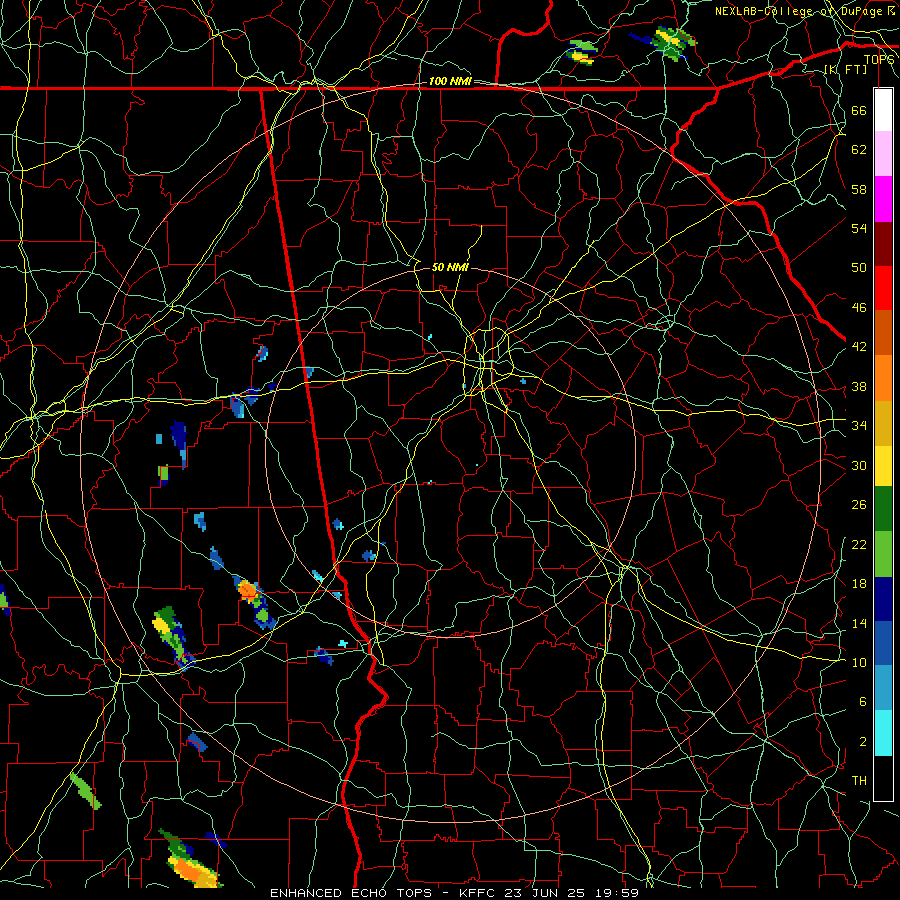
Task: Click the 22 legend number
Action: [x=859, y=544]
